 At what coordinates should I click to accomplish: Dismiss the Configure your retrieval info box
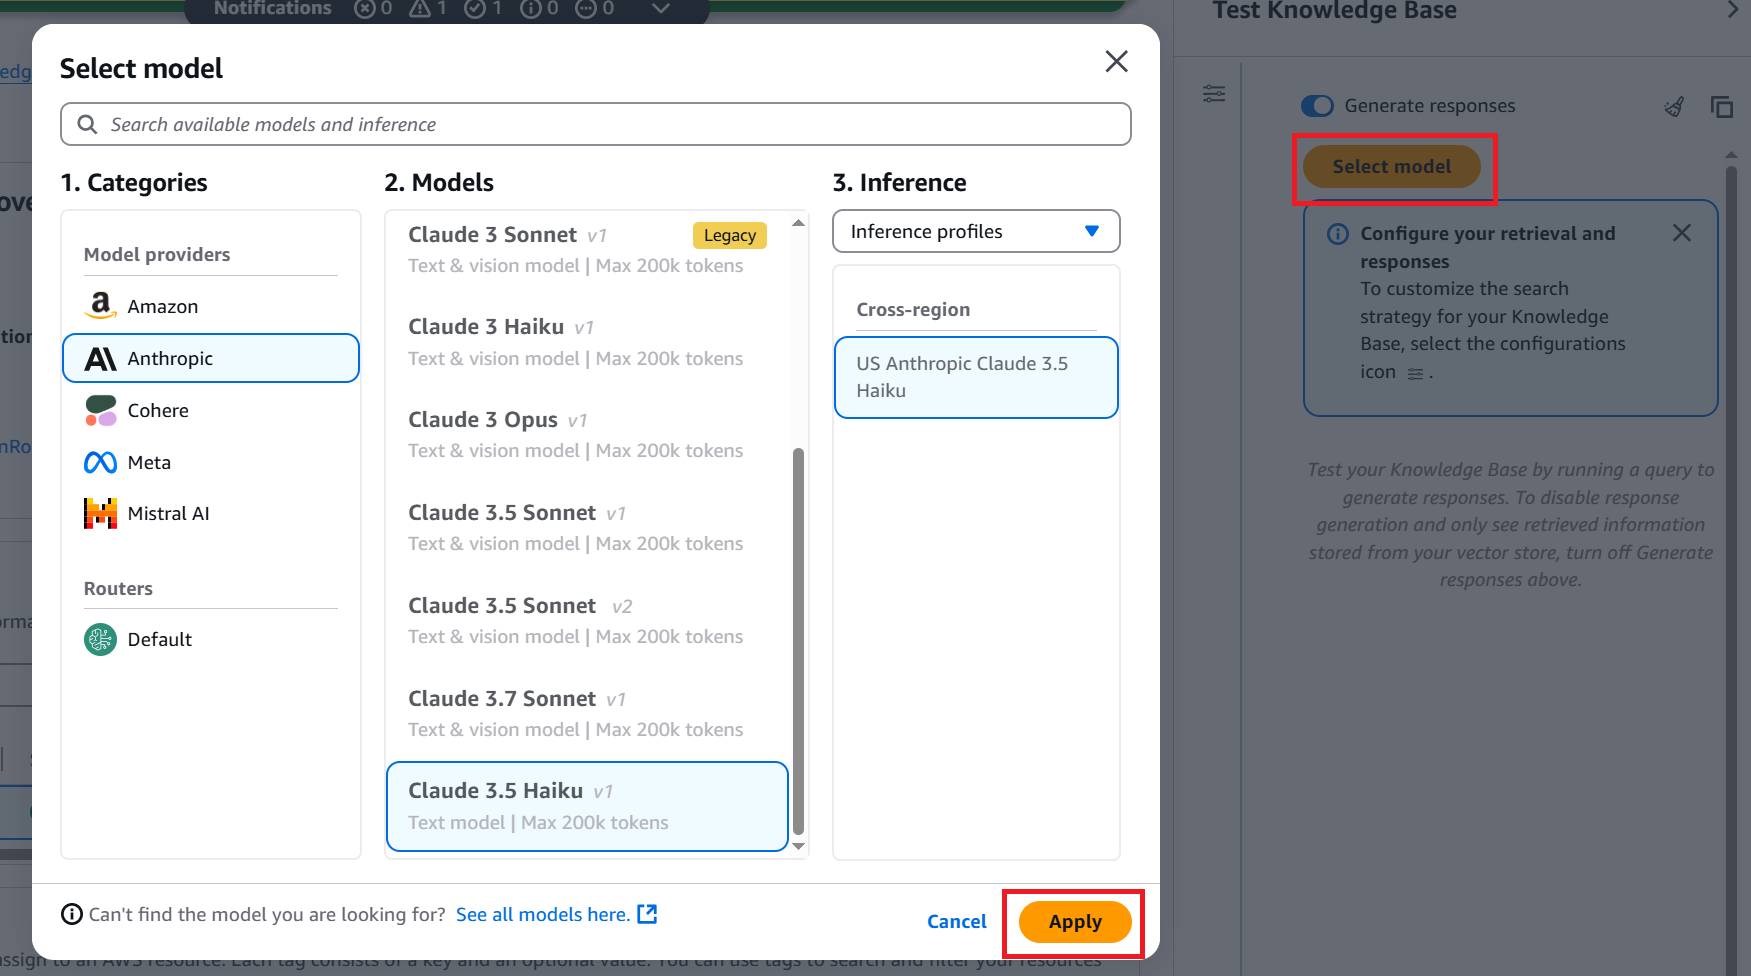point(1682,233)
